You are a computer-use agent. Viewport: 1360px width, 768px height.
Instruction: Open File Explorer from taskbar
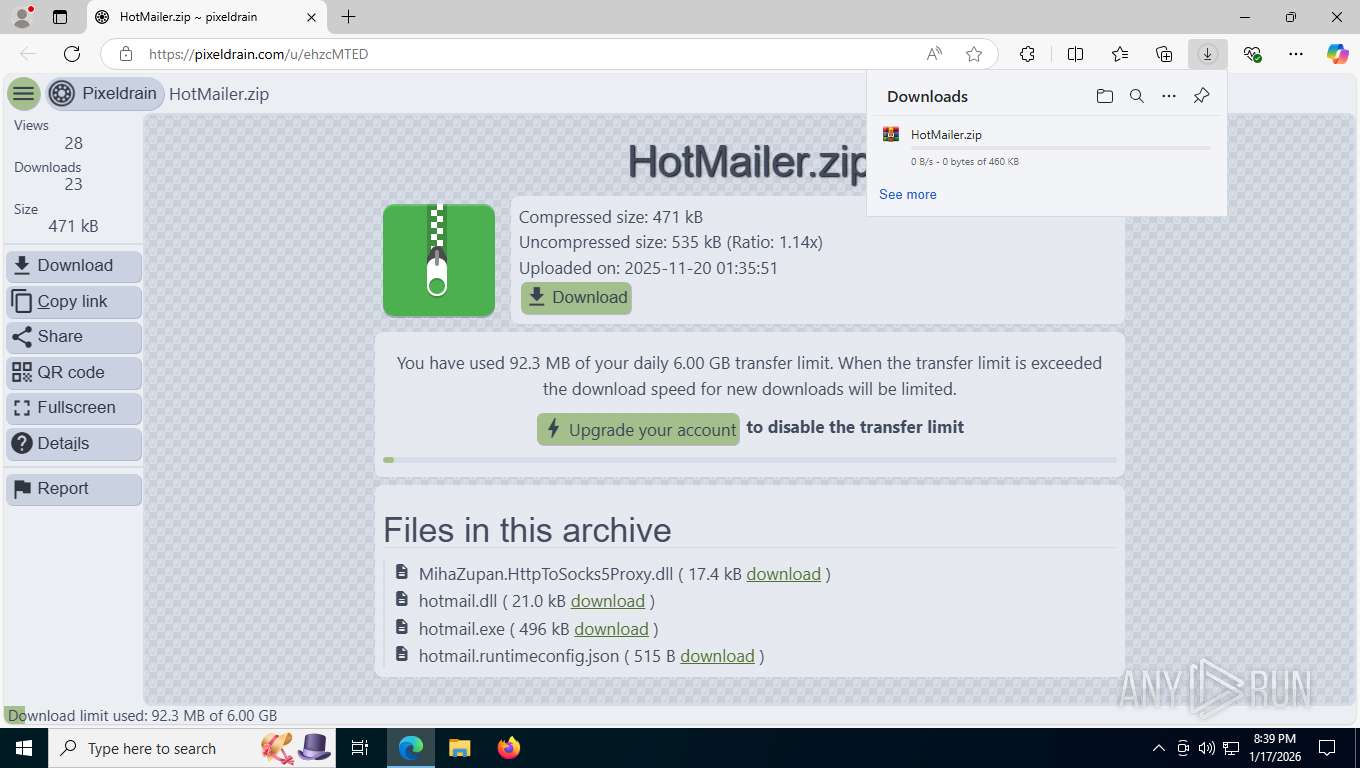click(459, 748)
